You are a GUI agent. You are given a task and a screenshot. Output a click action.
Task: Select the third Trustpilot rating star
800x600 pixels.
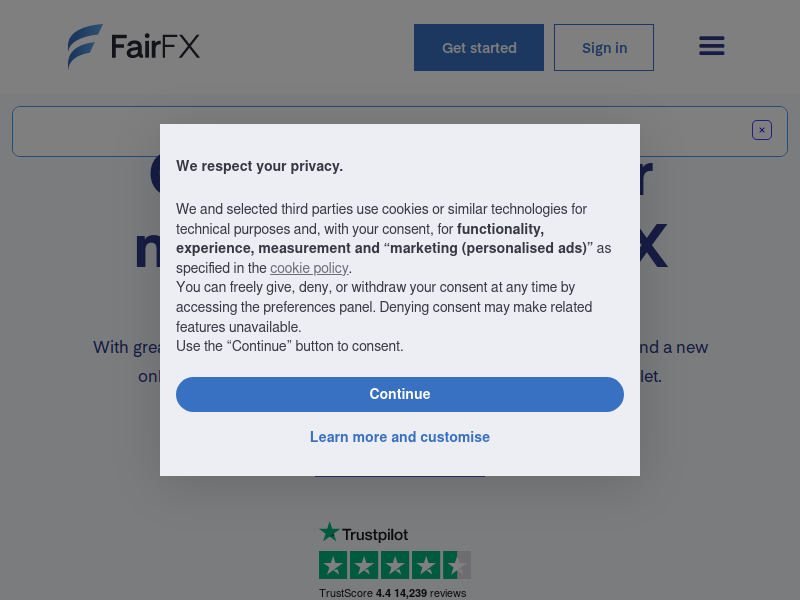pyautogui.click(x=395, y=565)
